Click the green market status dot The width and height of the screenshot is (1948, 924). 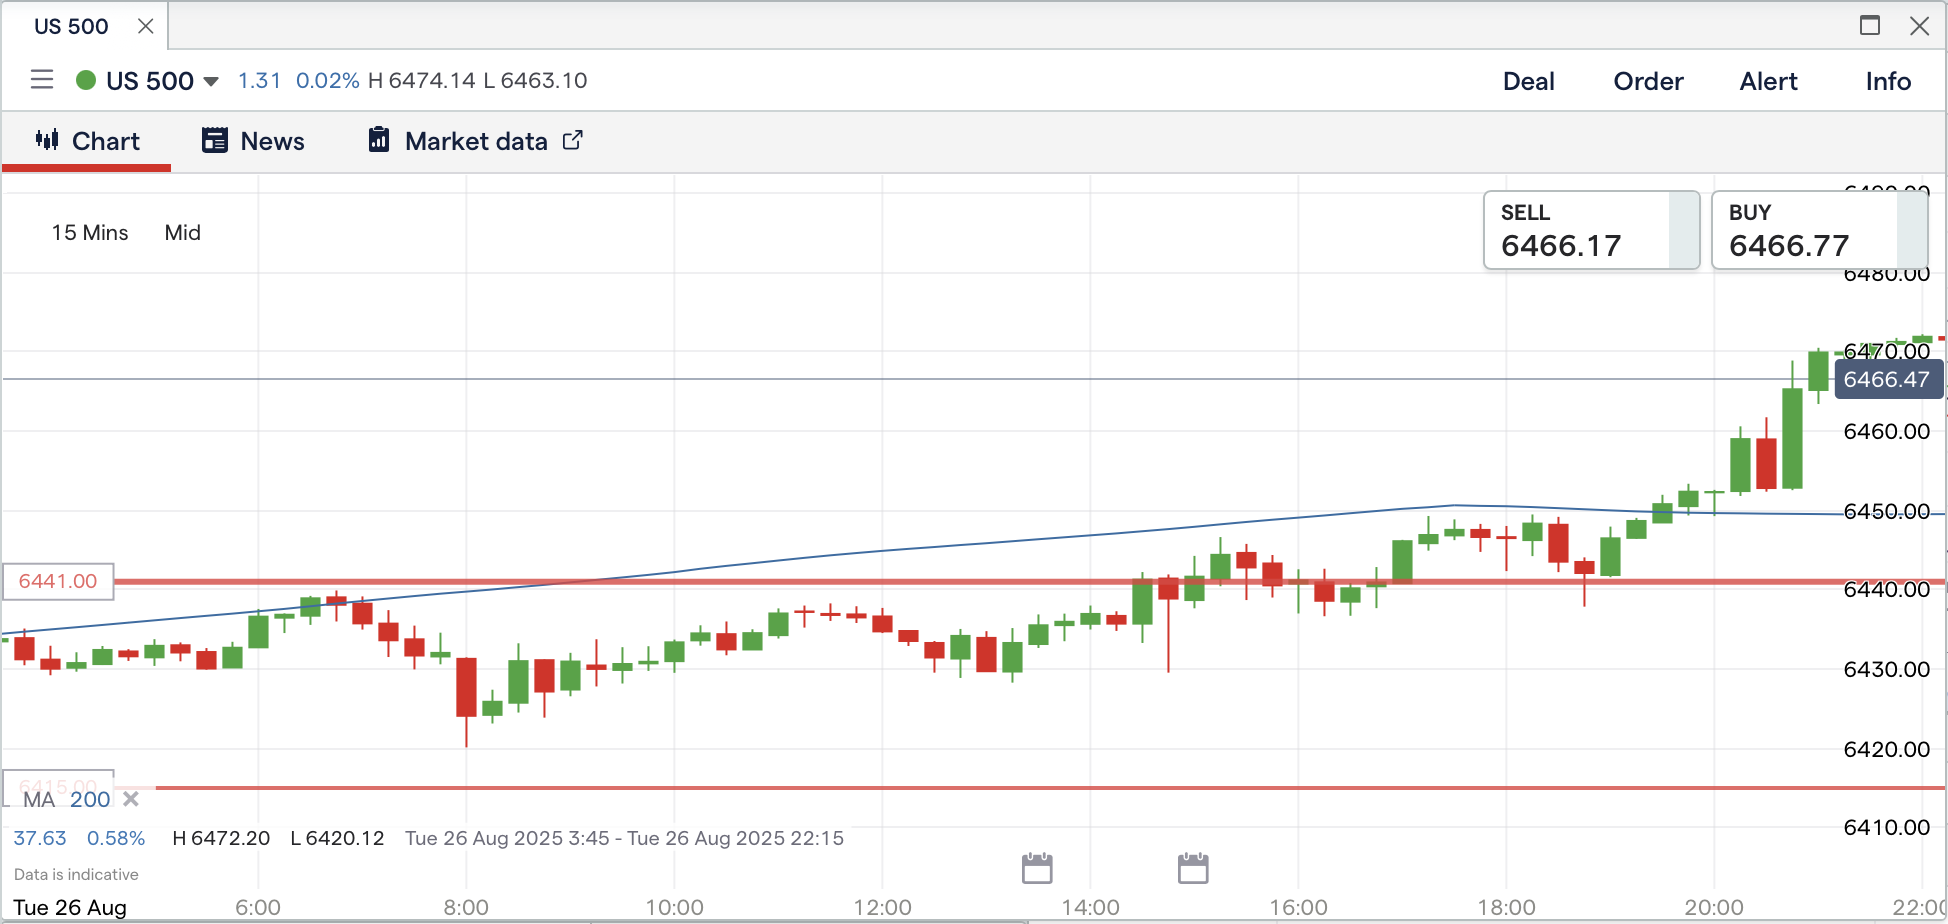(86, 80)
